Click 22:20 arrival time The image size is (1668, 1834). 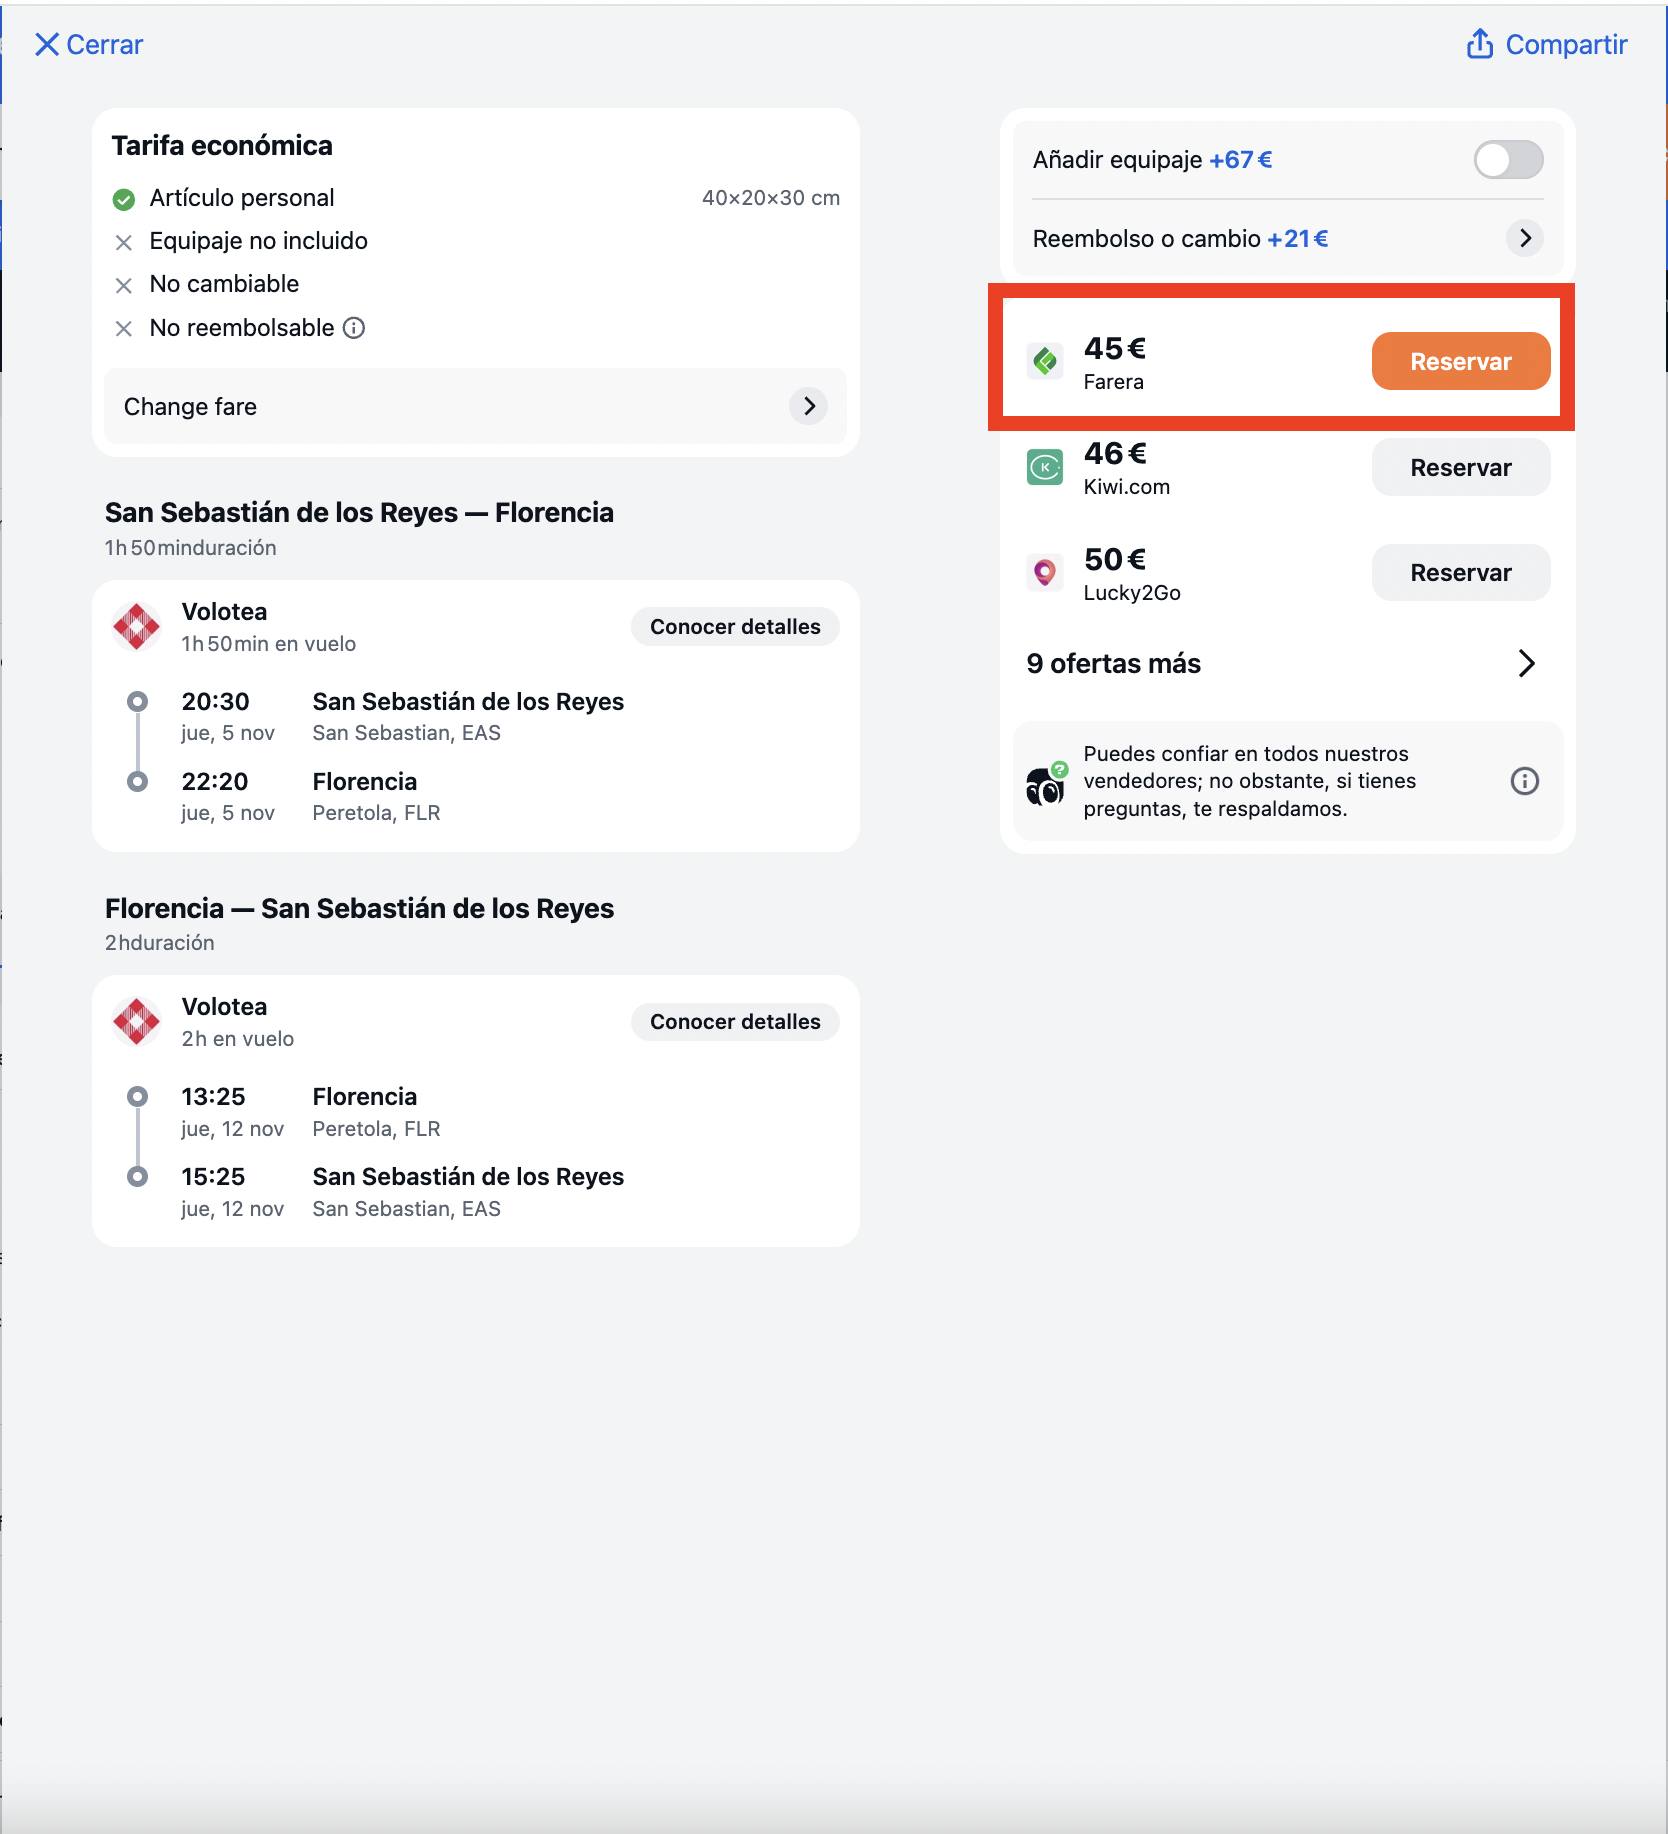pos(215,782)
